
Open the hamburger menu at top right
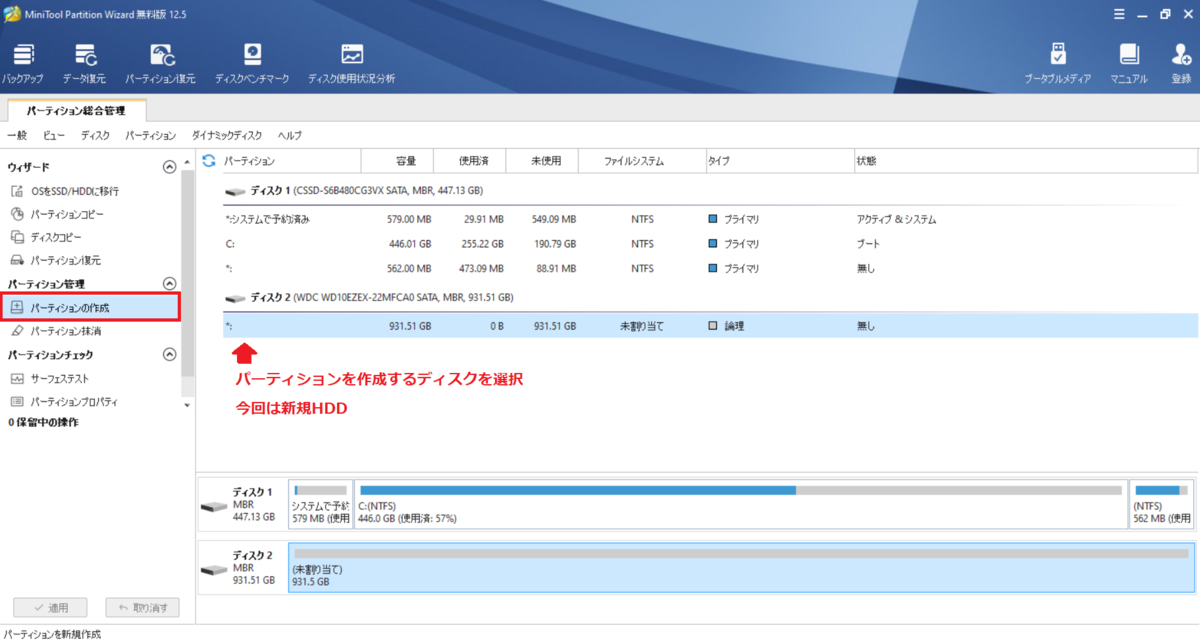tap(1119, 14)
